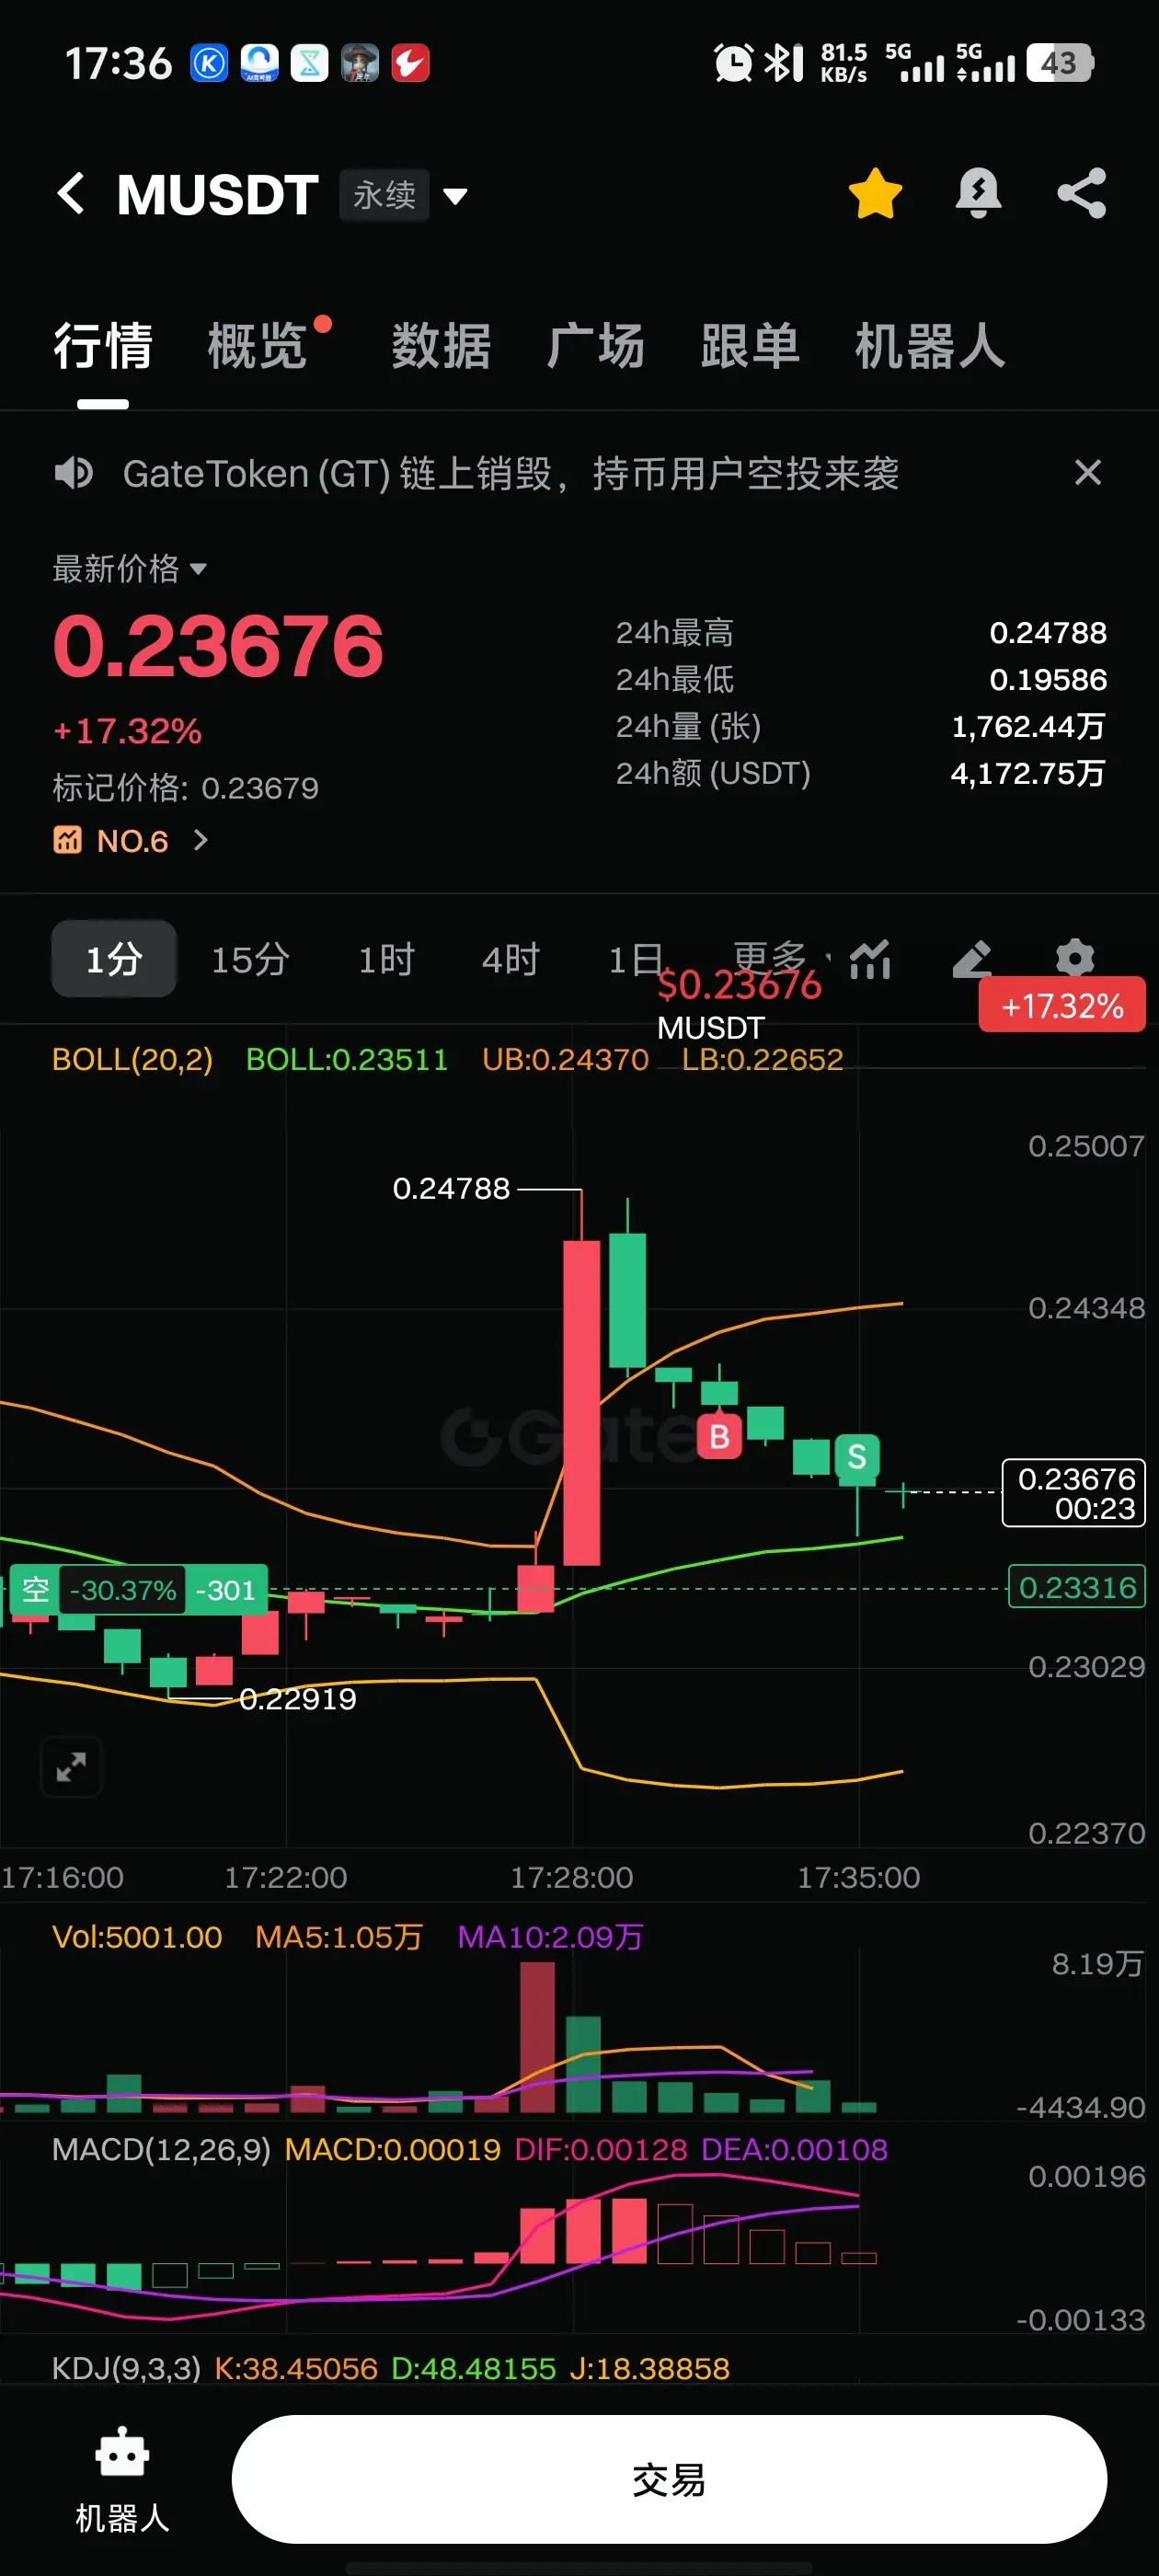Tap the 24h额 (USDT) value 4,172.75万
Screen dimensions: 1159x2576
1028,773
